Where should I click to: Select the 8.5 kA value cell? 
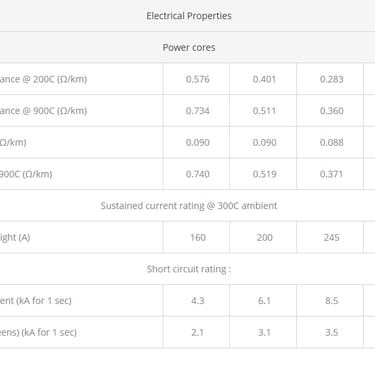[331, 301]
